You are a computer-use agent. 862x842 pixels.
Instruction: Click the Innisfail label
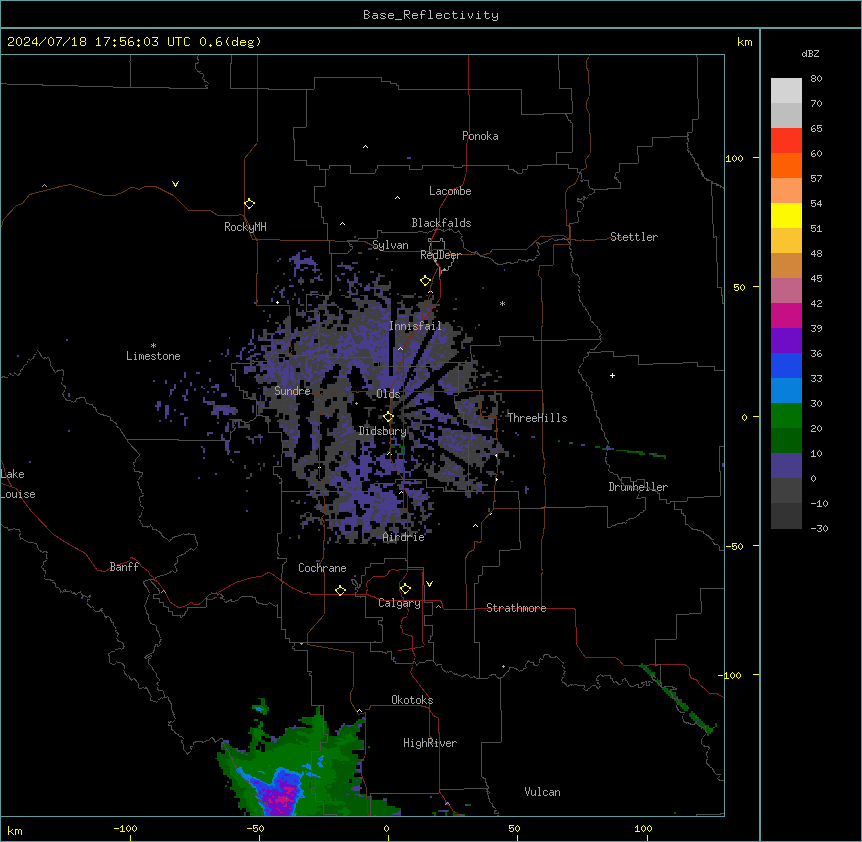point(415,326)
